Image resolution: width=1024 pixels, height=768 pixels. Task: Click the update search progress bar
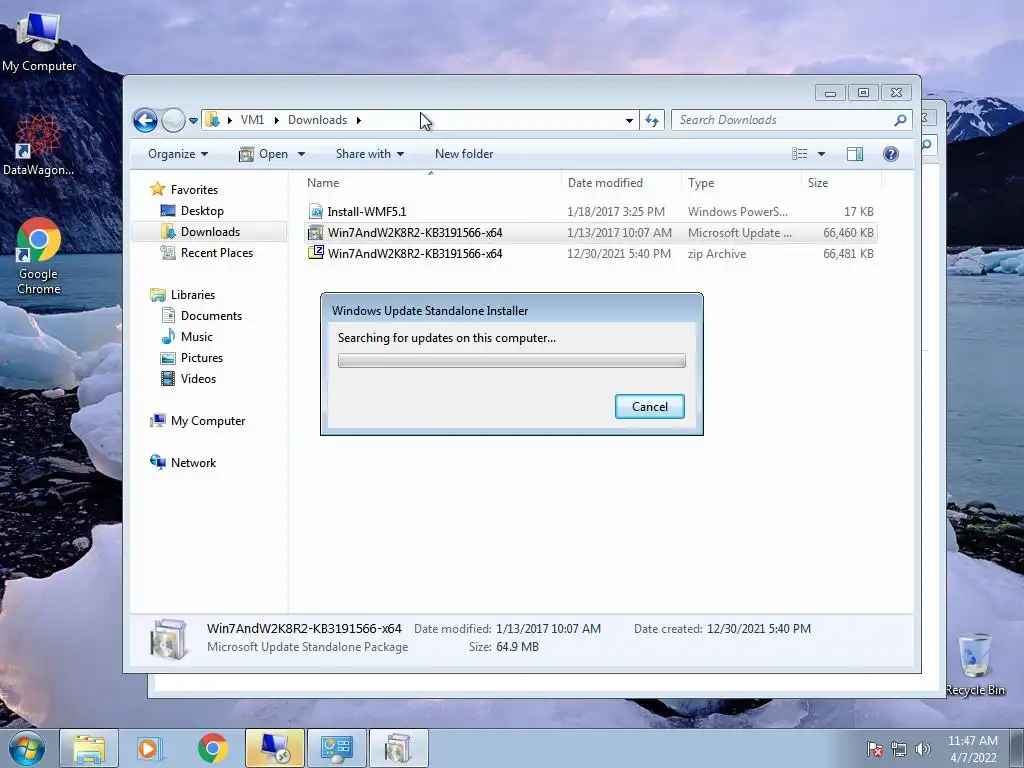(511, 360)
